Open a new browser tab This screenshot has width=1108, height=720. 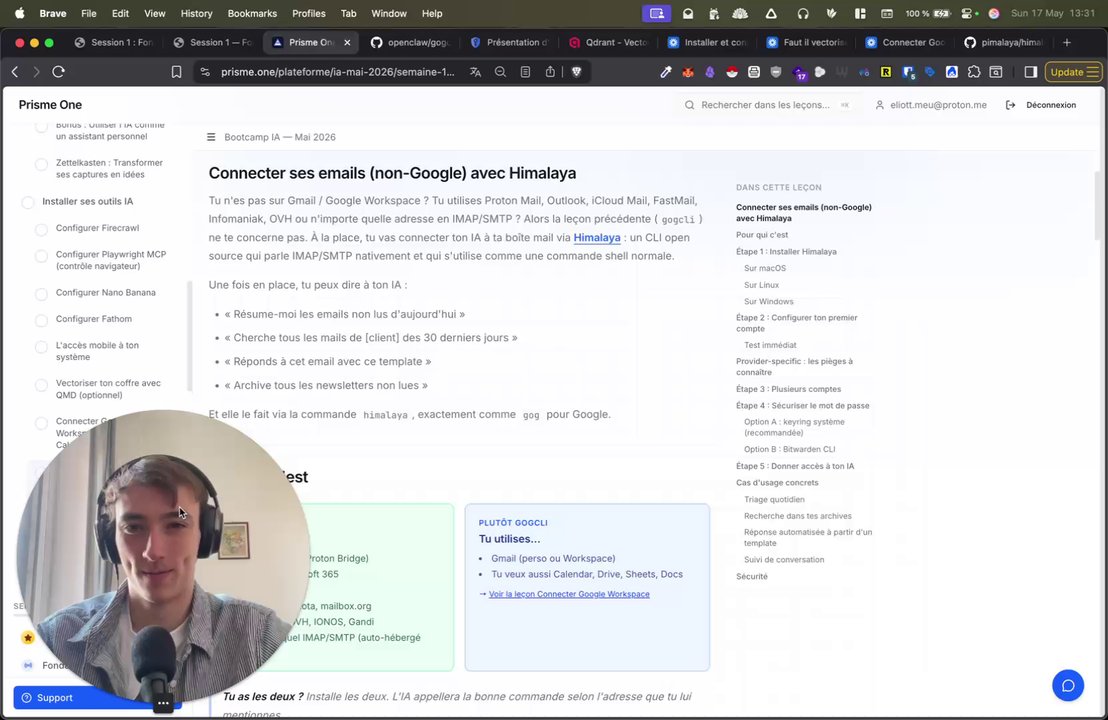click(x=1067, y=42)
